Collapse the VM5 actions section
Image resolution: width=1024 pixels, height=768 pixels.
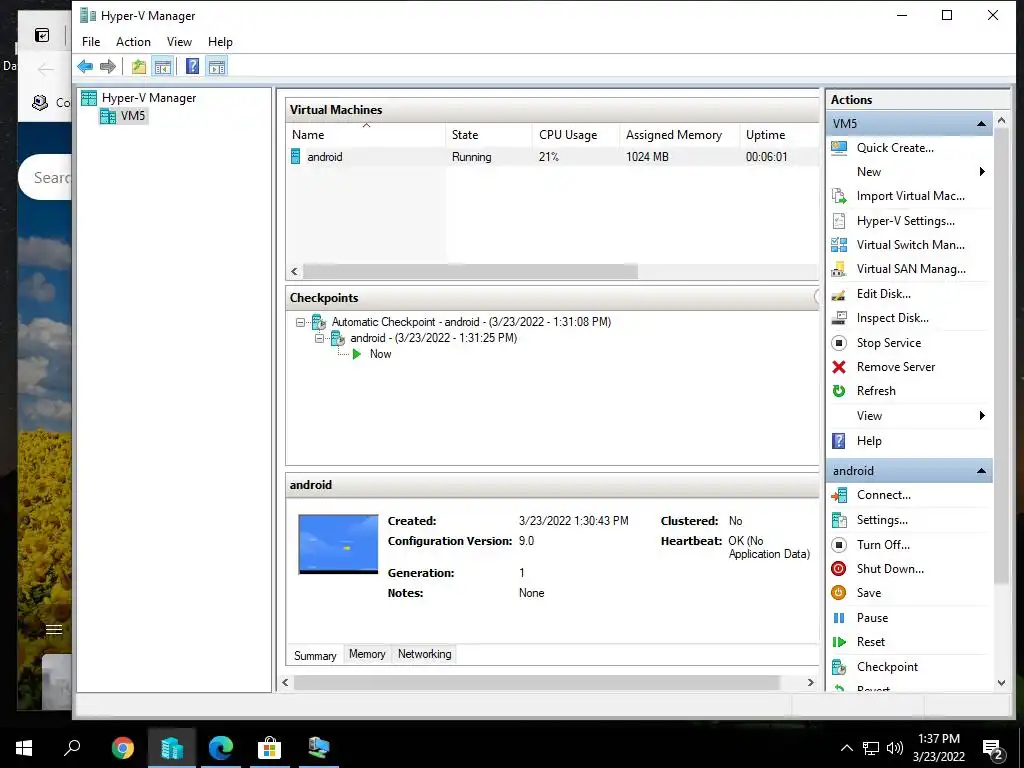981,124
